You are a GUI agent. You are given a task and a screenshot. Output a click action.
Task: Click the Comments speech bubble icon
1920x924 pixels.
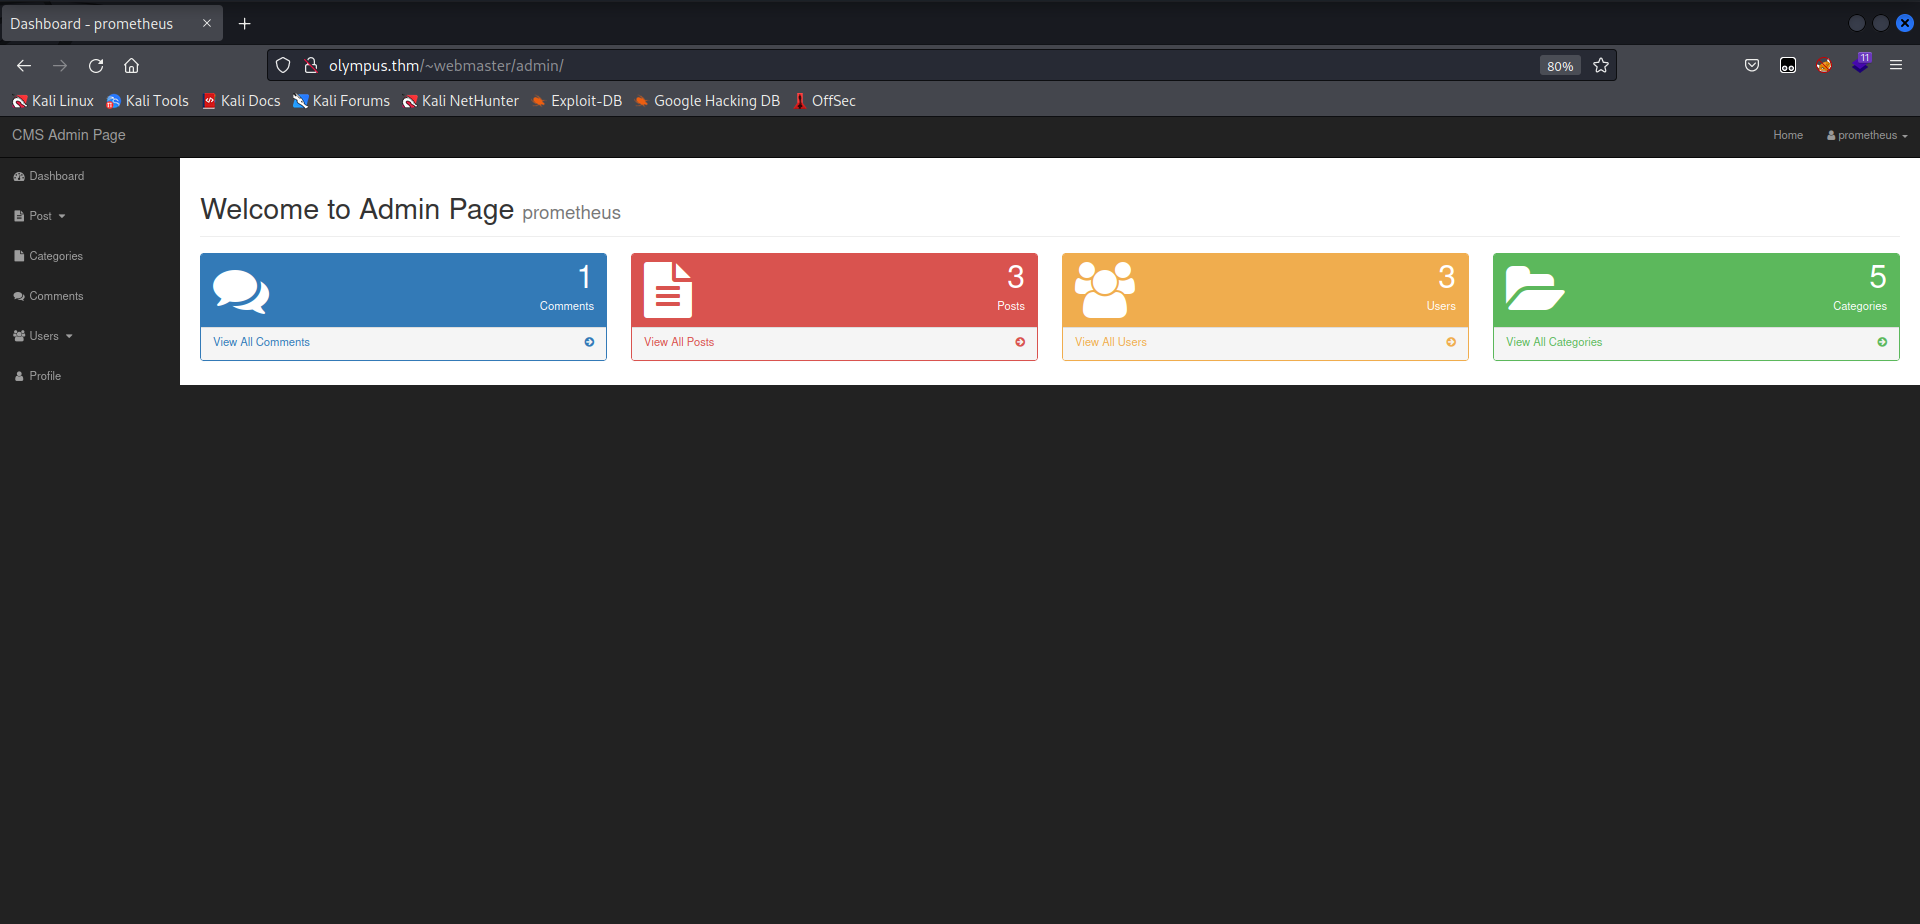coord(240,291)
